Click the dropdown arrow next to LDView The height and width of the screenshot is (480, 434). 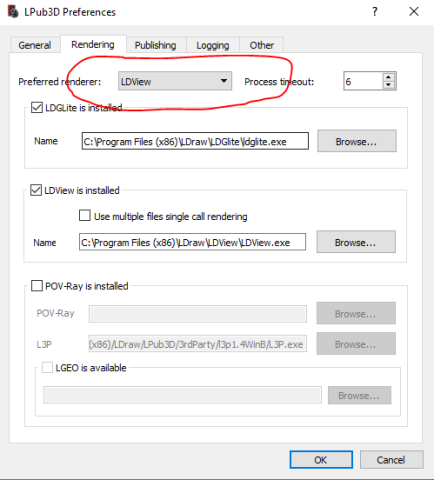[x=224, y=81]
